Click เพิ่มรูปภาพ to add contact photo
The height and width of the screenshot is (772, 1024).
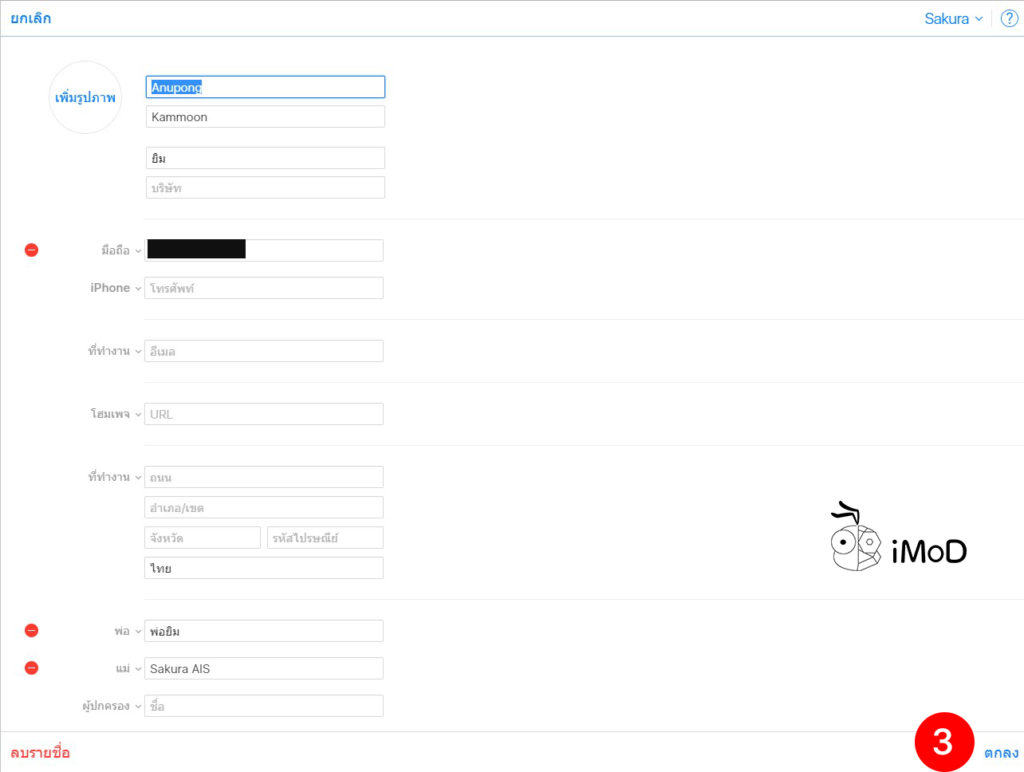[x=85, y=98]
